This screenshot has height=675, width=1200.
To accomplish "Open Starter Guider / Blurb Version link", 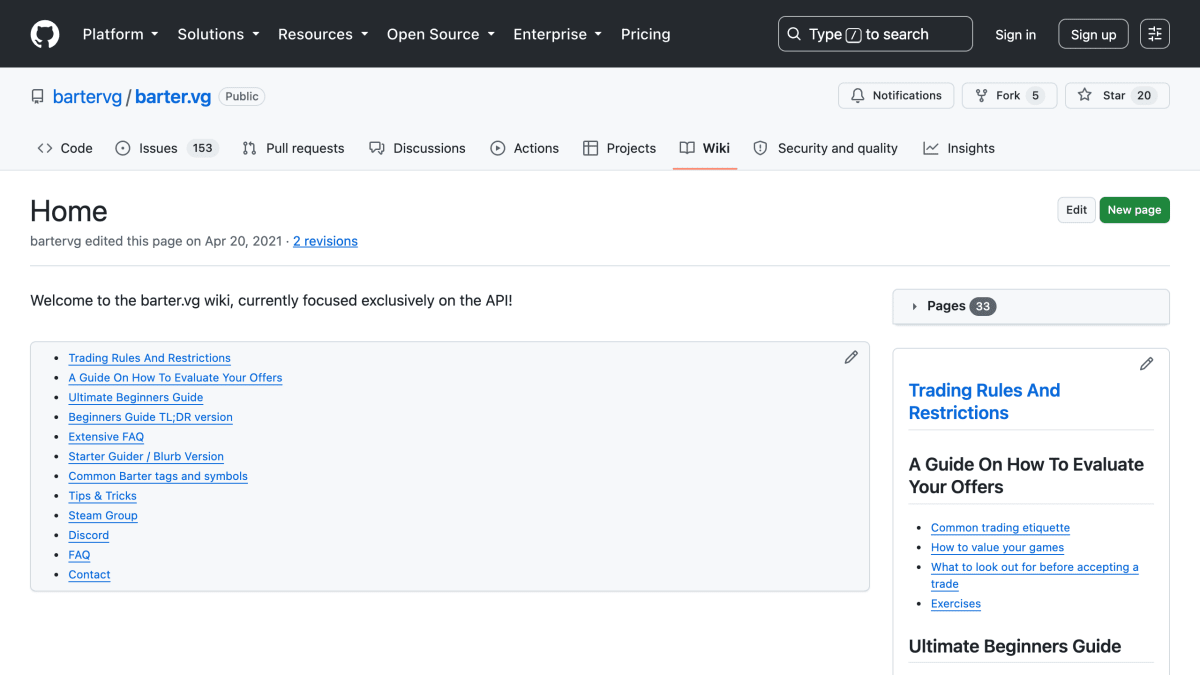I will (x=146, y=456).
